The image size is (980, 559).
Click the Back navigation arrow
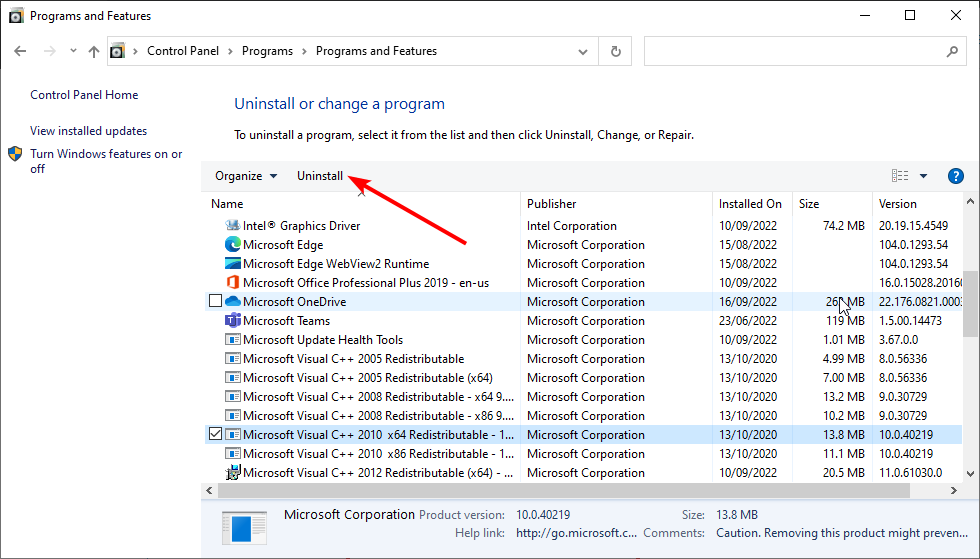[x=20, y=51]
